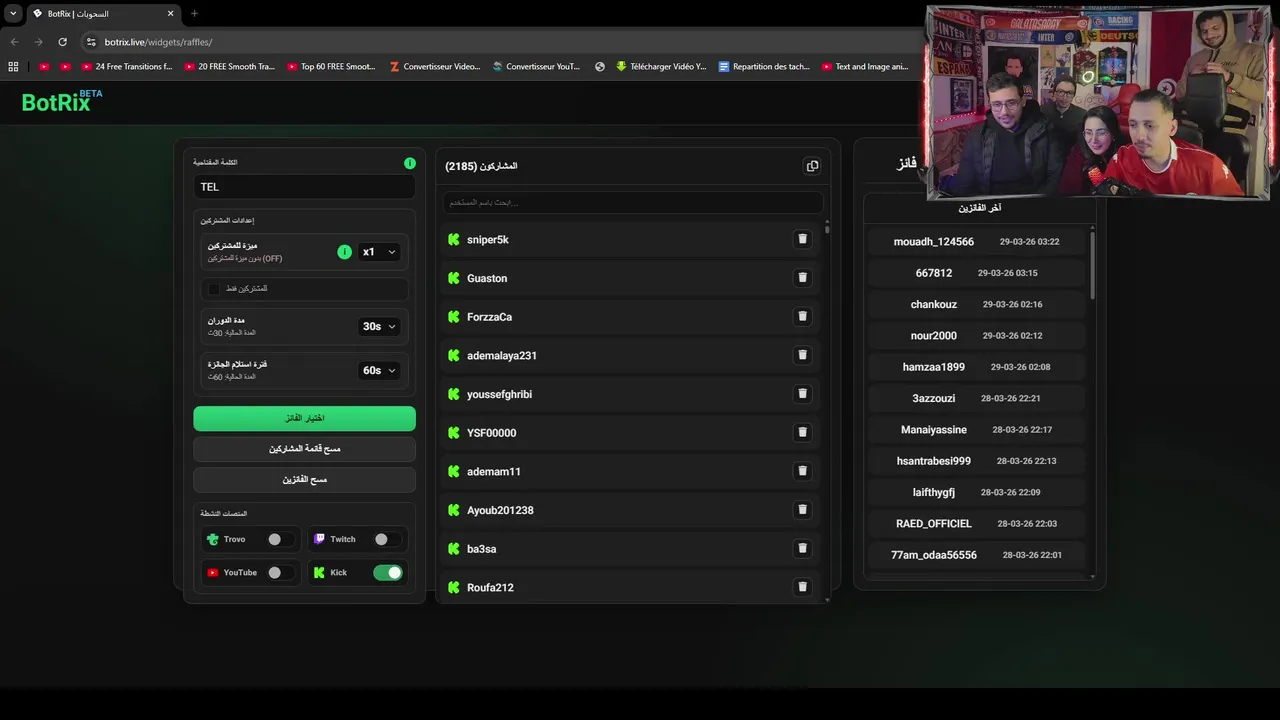Click the participant username search field
Image resolution: width=1280 pixels, height=720 pixels.
point(633,202)
